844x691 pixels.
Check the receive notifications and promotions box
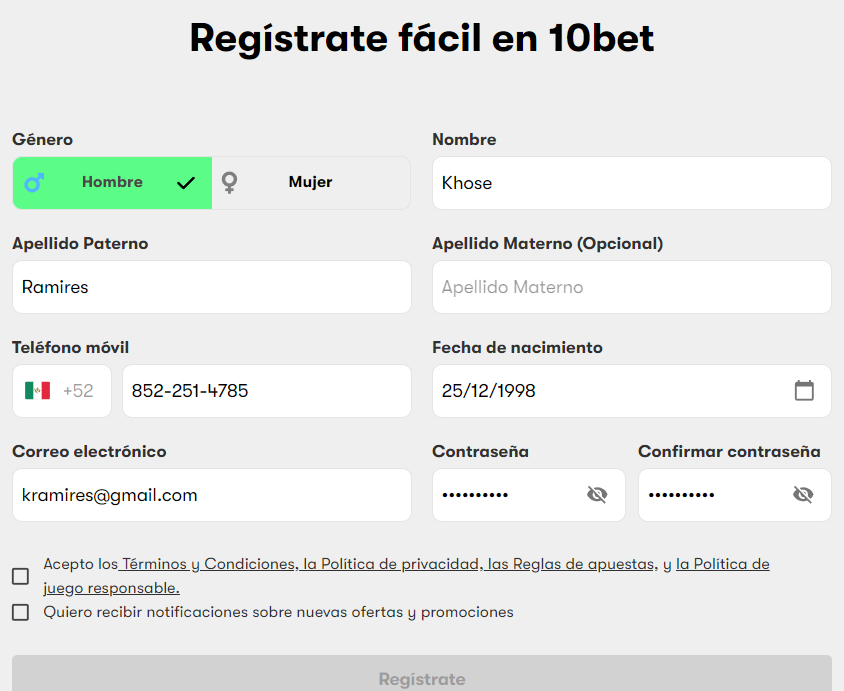point(20,612)
